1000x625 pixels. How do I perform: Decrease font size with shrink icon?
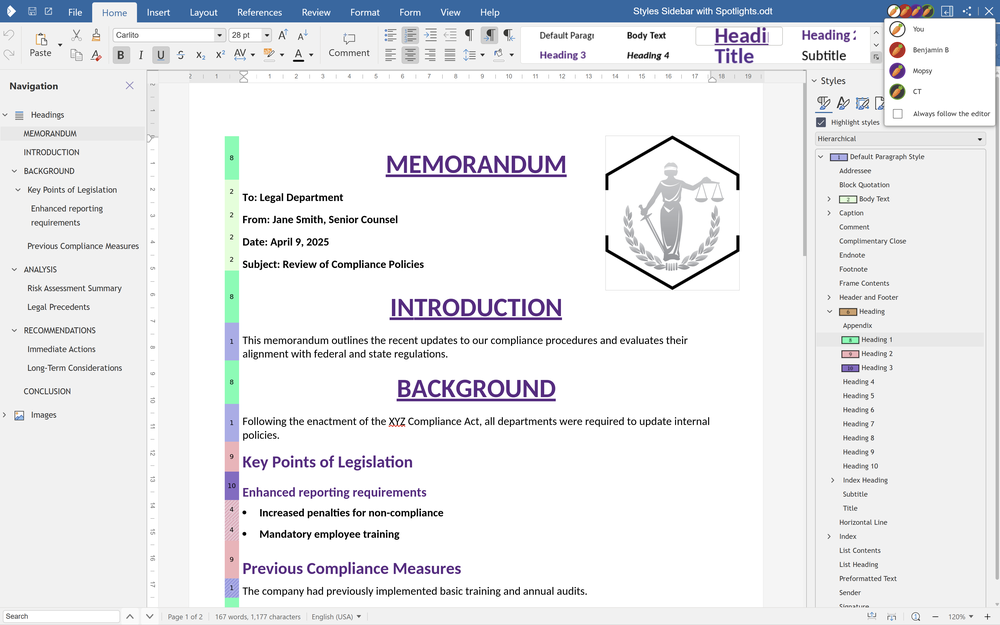tap(303, 35)
